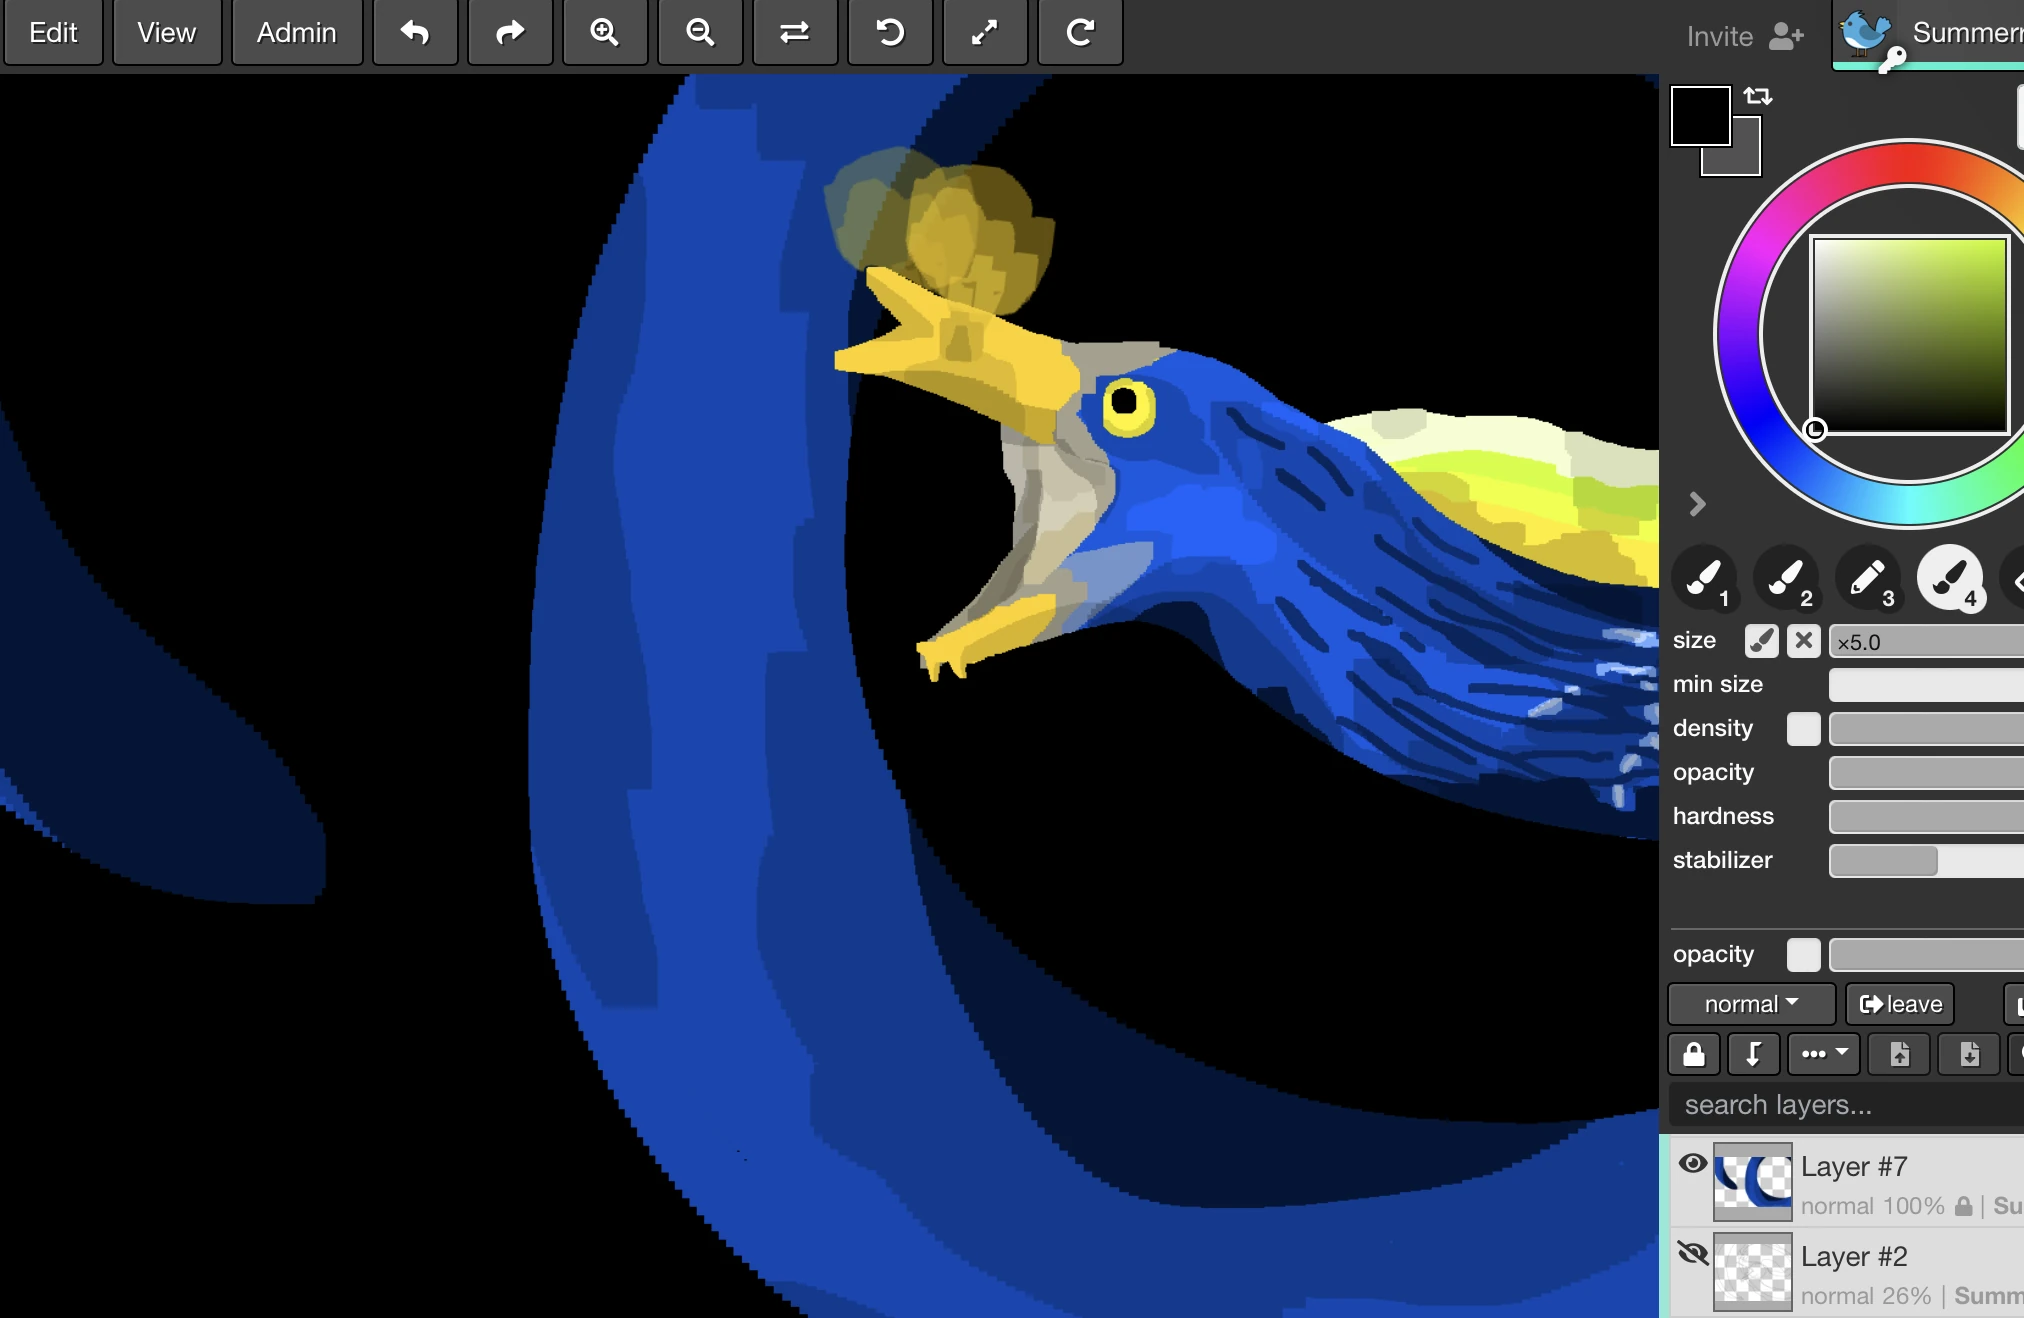This screenshot has width=2024, height=1318.
Task: Flip the canvas view horizontally
Action: point(794,33)
